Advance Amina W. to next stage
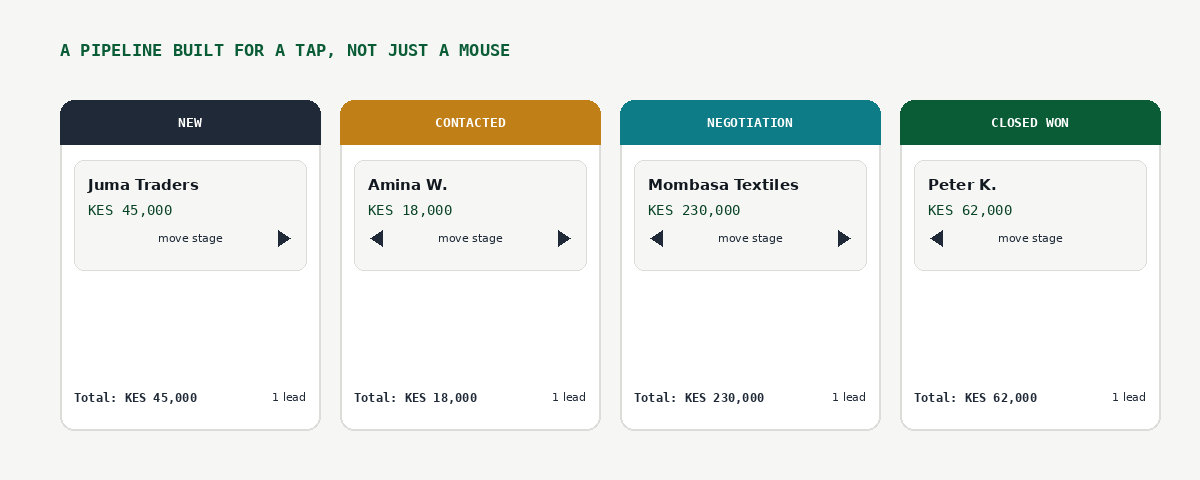Screen dimensions: 1200x480 pyautogui.click(x=564, y=238)
